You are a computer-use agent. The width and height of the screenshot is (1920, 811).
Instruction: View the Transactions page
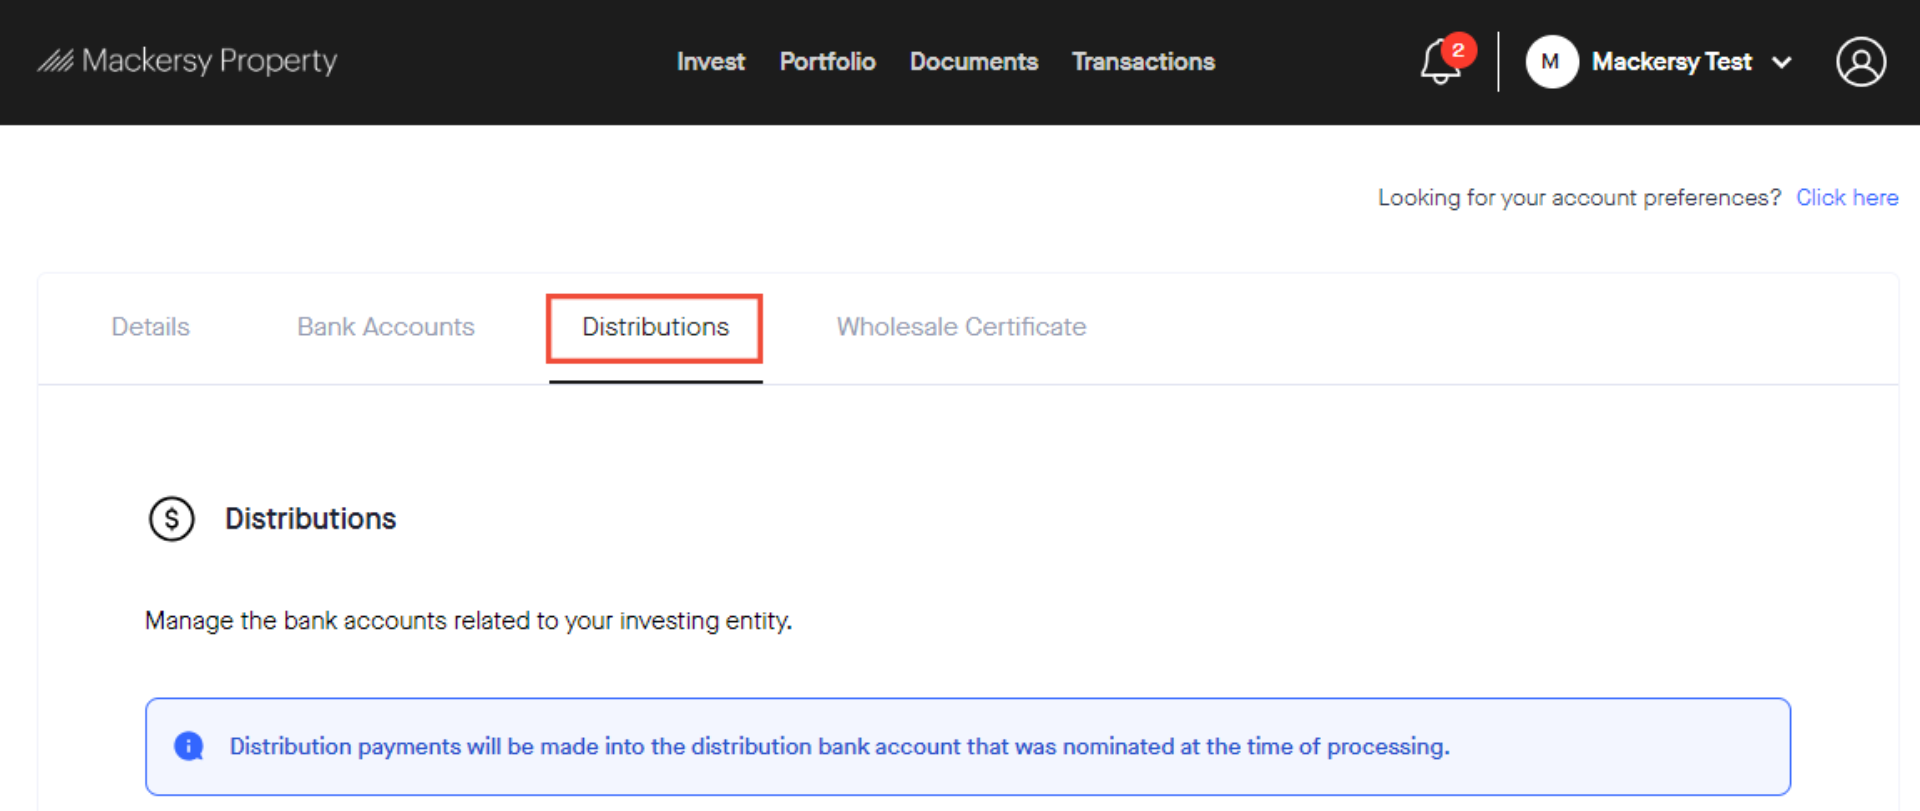pyautogui.click(x=1143, y=62)
